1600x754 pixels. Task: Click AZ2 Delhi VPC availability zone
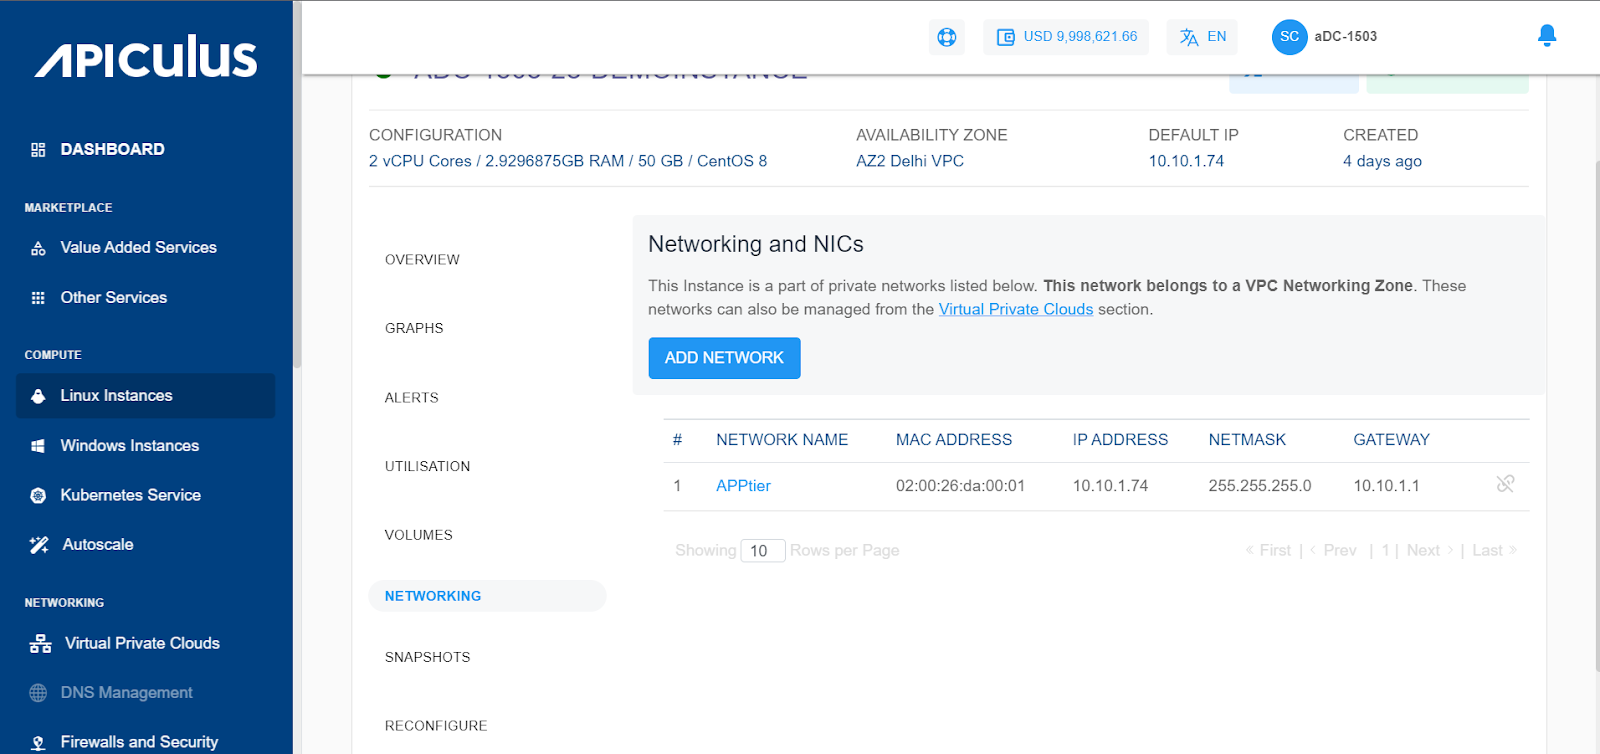click(x=910, y=161)
